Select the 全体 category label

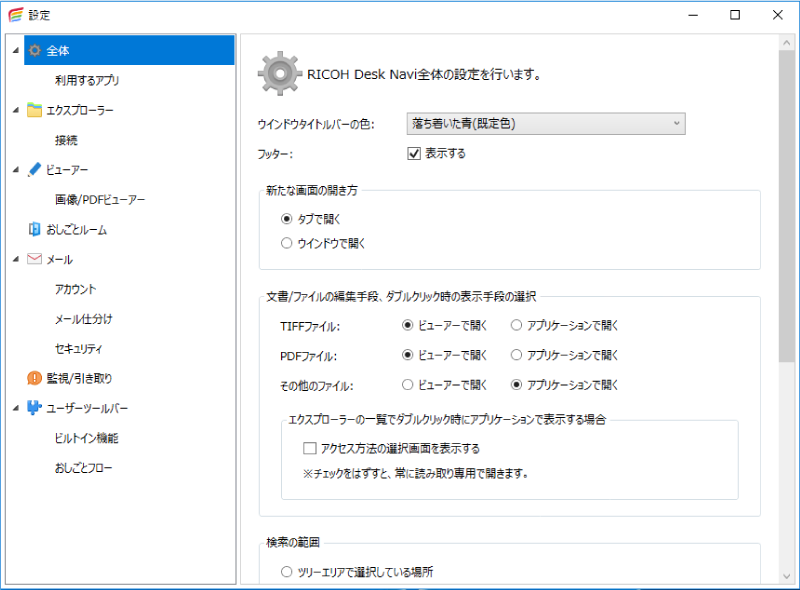click(x=58, y=50)
